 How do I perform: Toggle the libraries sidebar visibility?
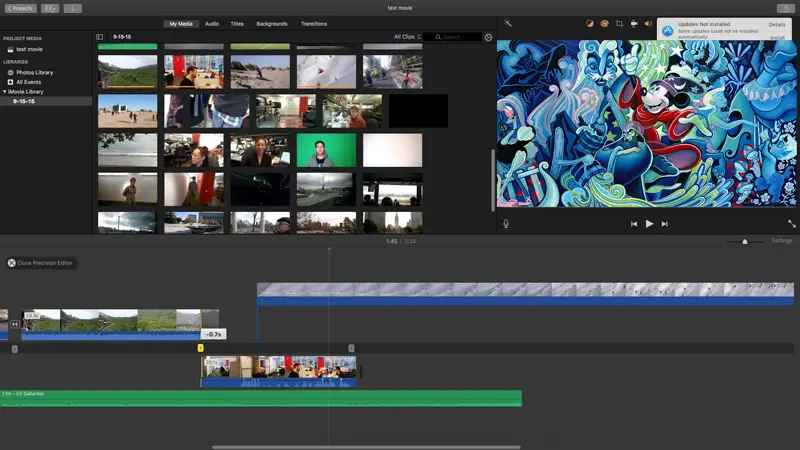pos(99,37)
